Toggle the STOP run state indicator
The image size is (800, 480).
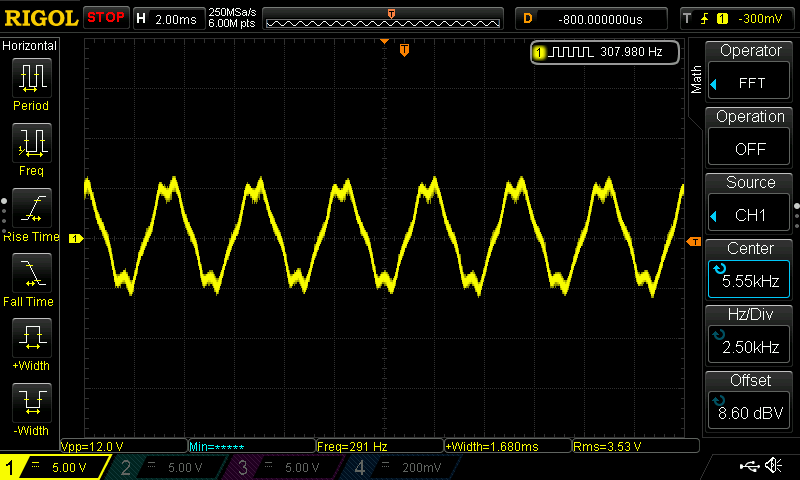(106, 18)
